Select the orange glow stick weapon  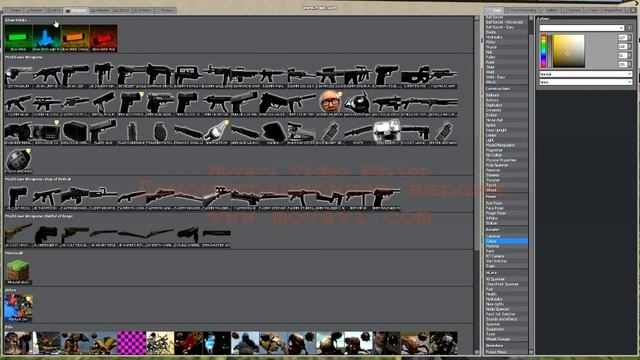pyautogui.click(x=75, y=38)
